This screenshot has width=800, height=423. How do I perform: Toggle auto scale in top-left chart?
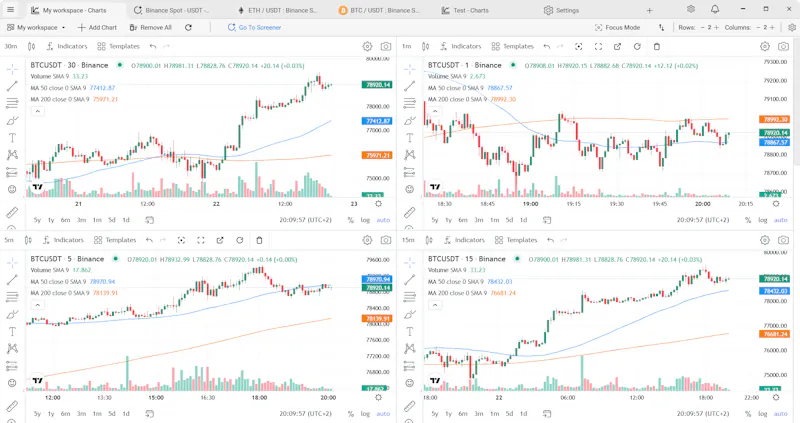(383, 220)
